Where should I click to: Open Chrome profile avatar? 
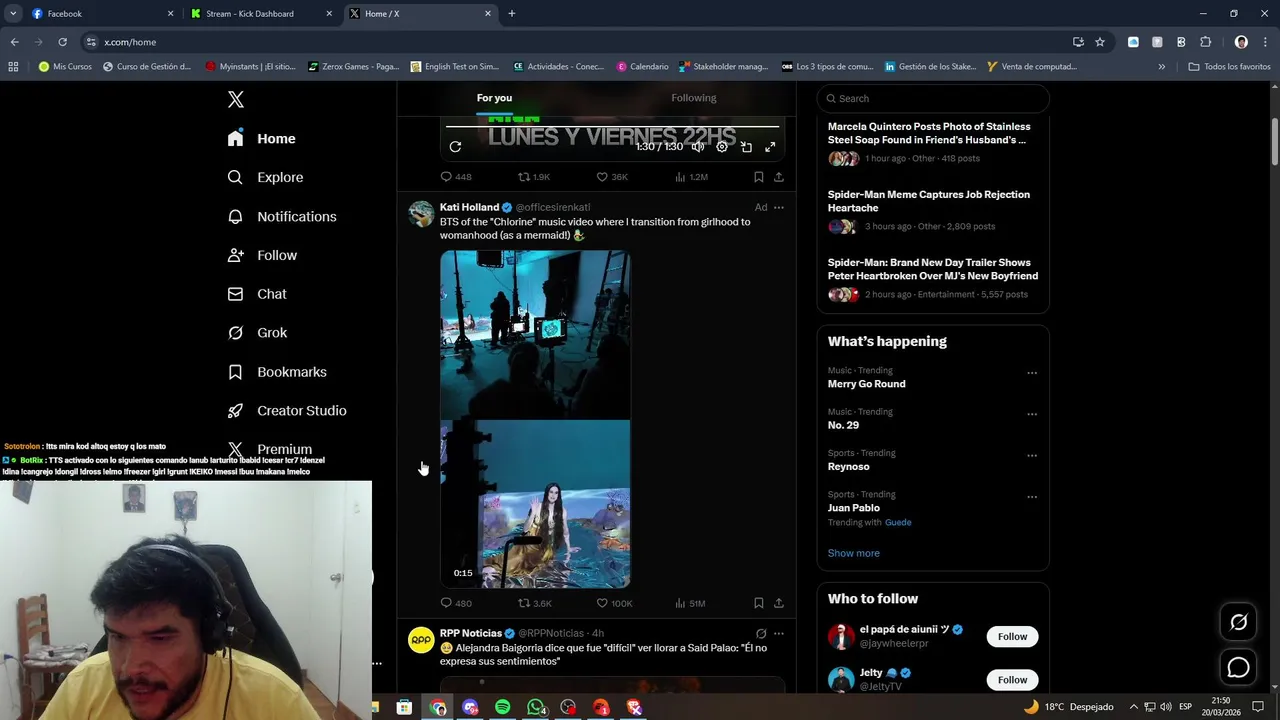pos(1241,42)
